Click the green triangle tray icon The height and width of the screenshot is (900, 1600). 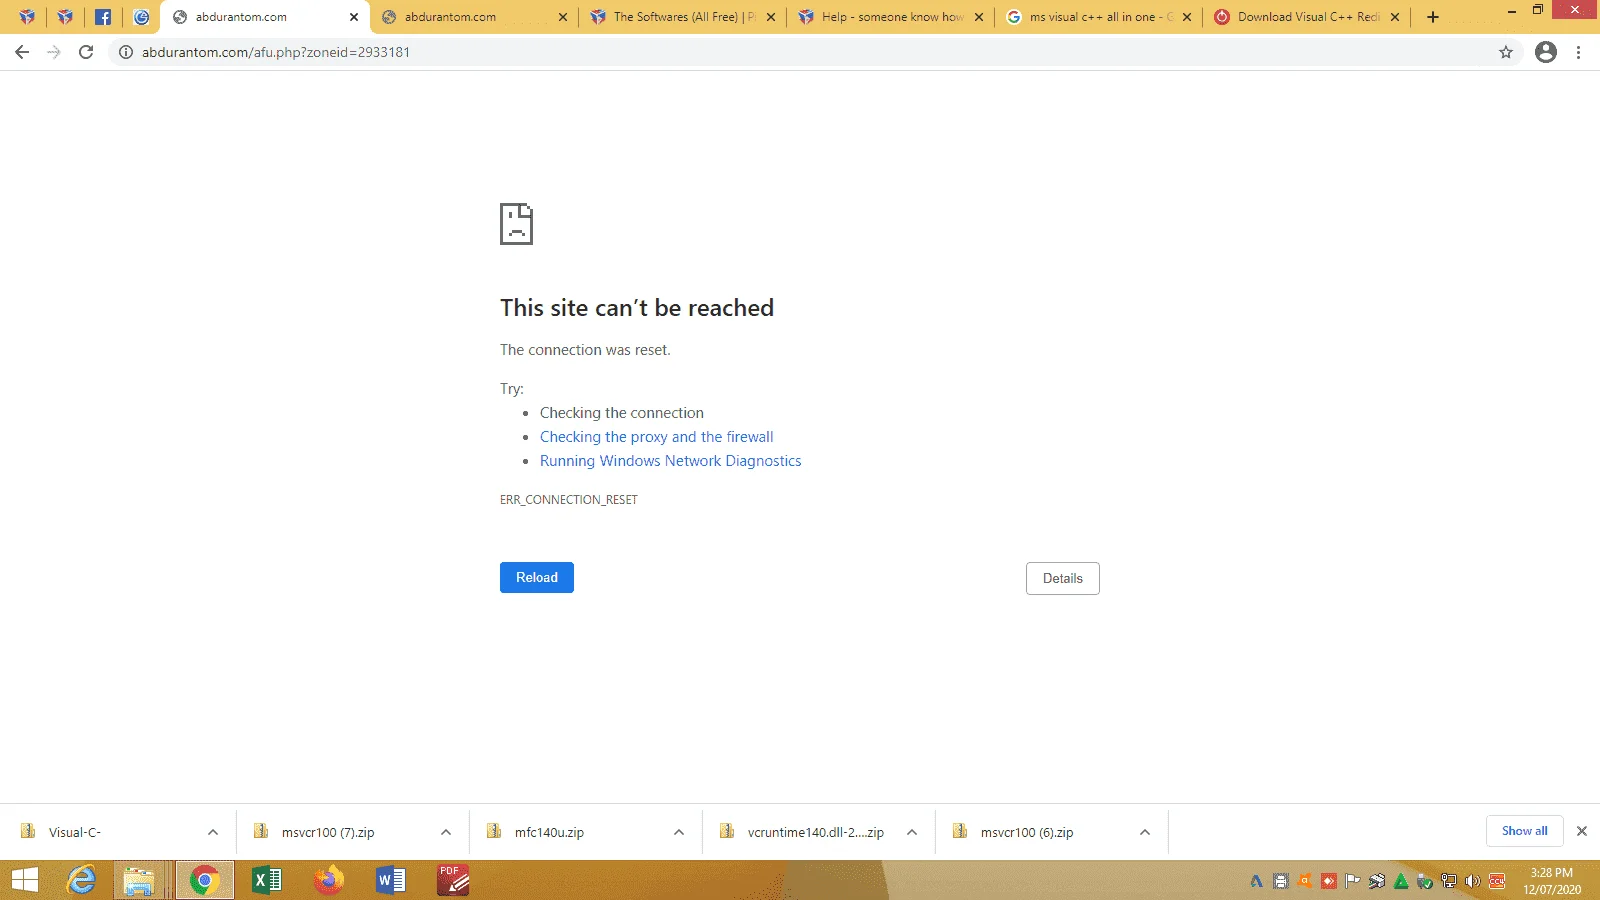(1401, 881)
